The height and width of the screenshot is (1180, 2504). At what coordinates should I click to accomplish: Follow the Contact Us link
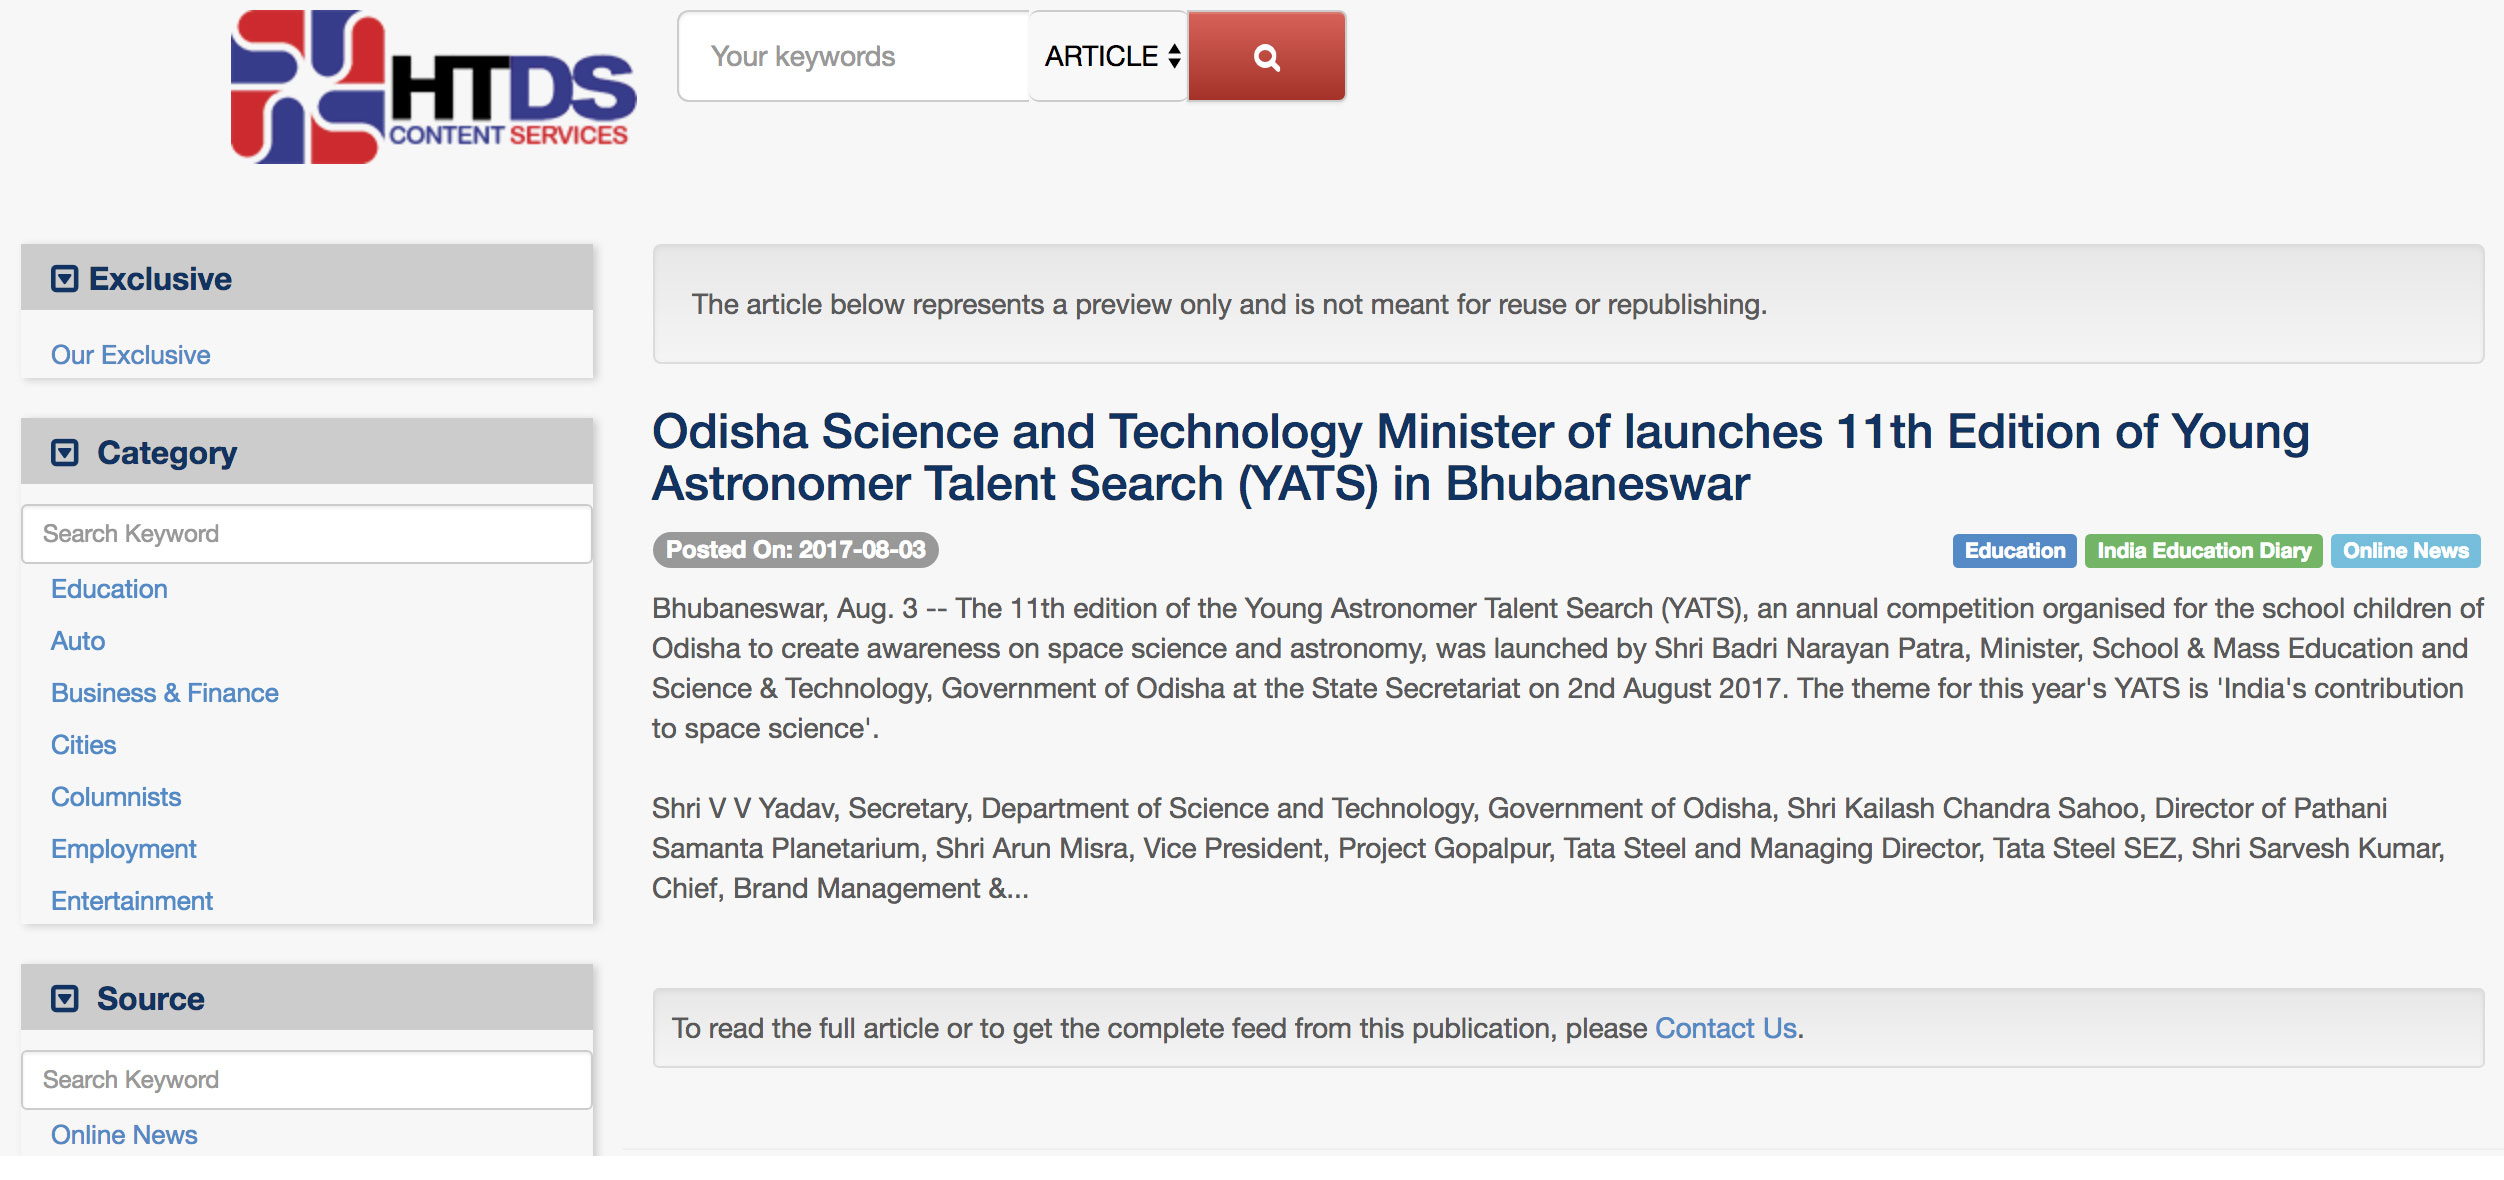1726,1028
